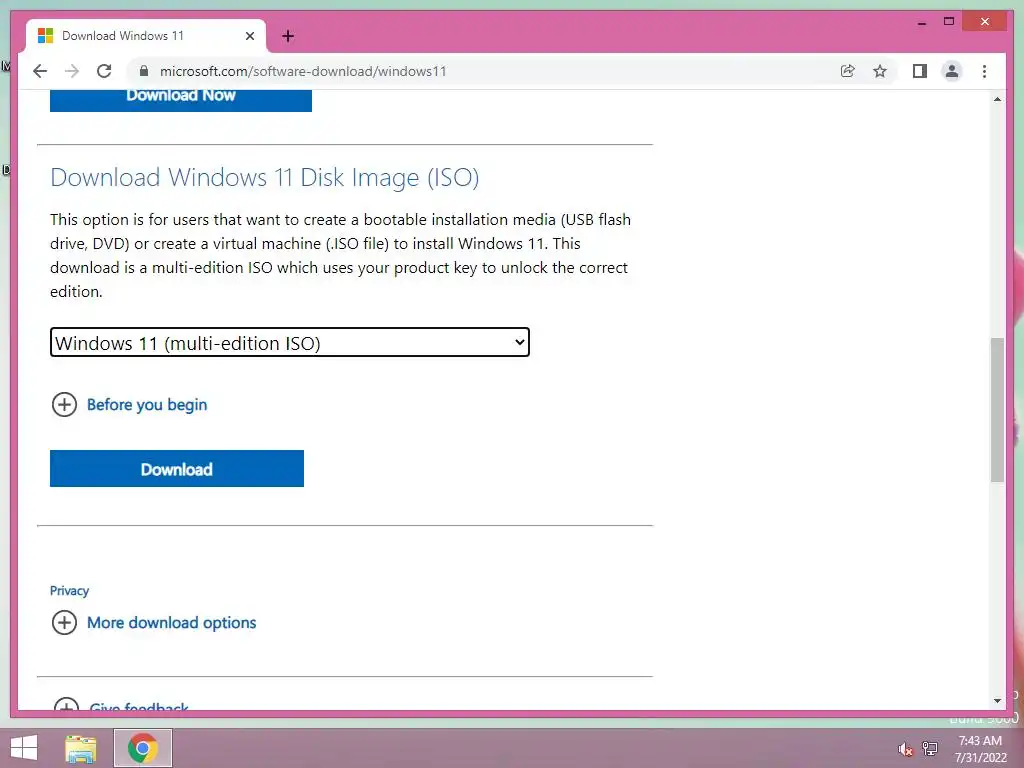
Task: Open the Chrome side panel icon
Action: (x=920, y=71)
